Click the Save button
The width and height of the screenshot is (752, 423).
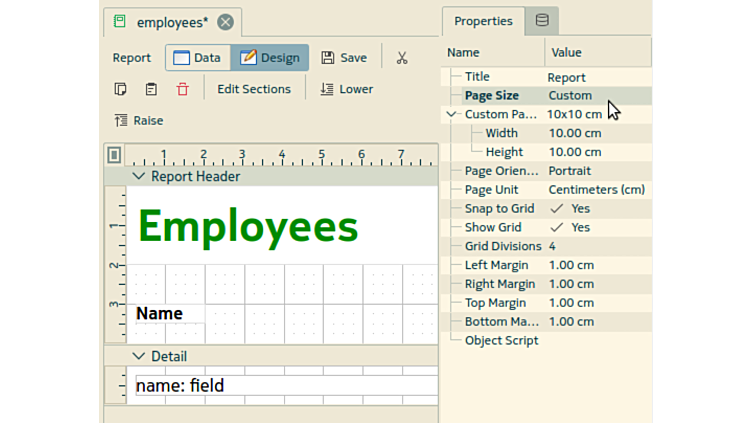(x=344, y=58)
